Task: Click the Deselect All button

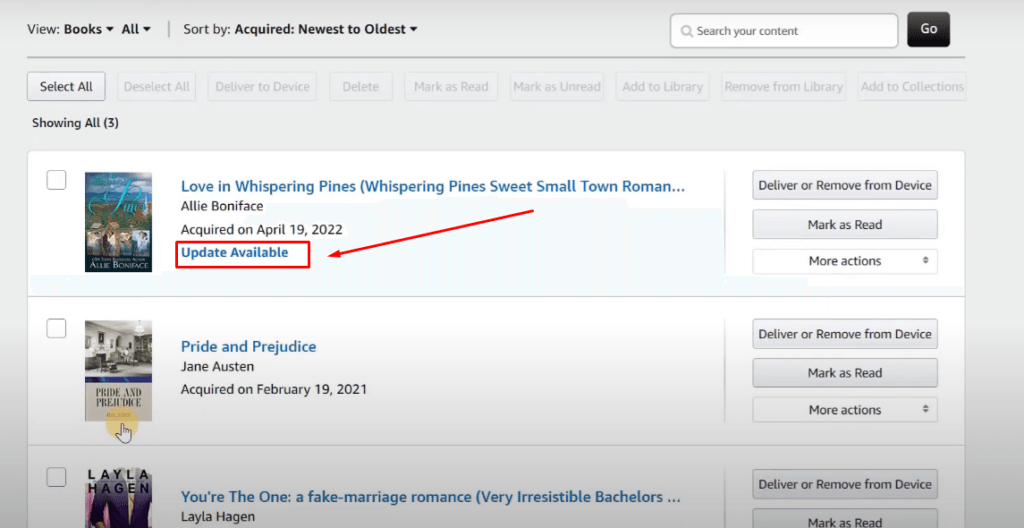Action: [157, 86]
